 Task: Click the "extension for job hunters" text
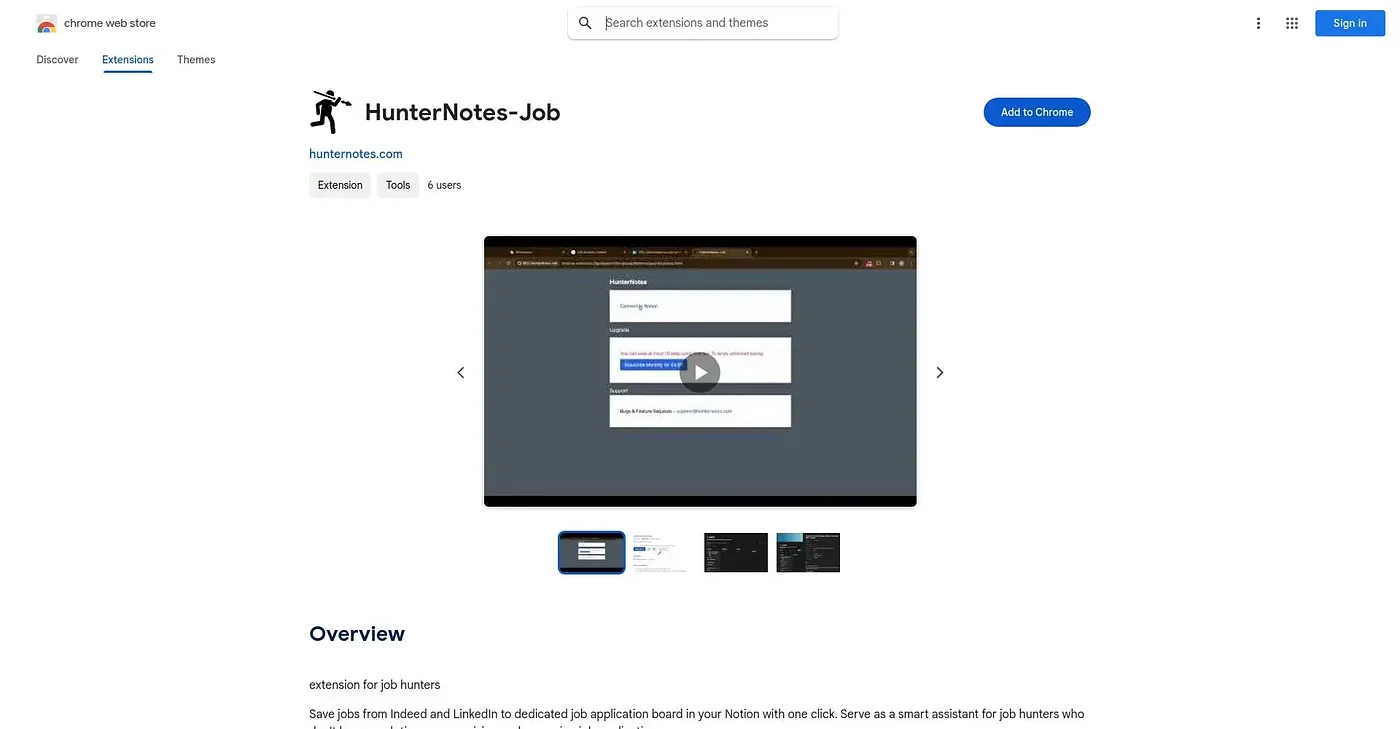pos(375,685)
